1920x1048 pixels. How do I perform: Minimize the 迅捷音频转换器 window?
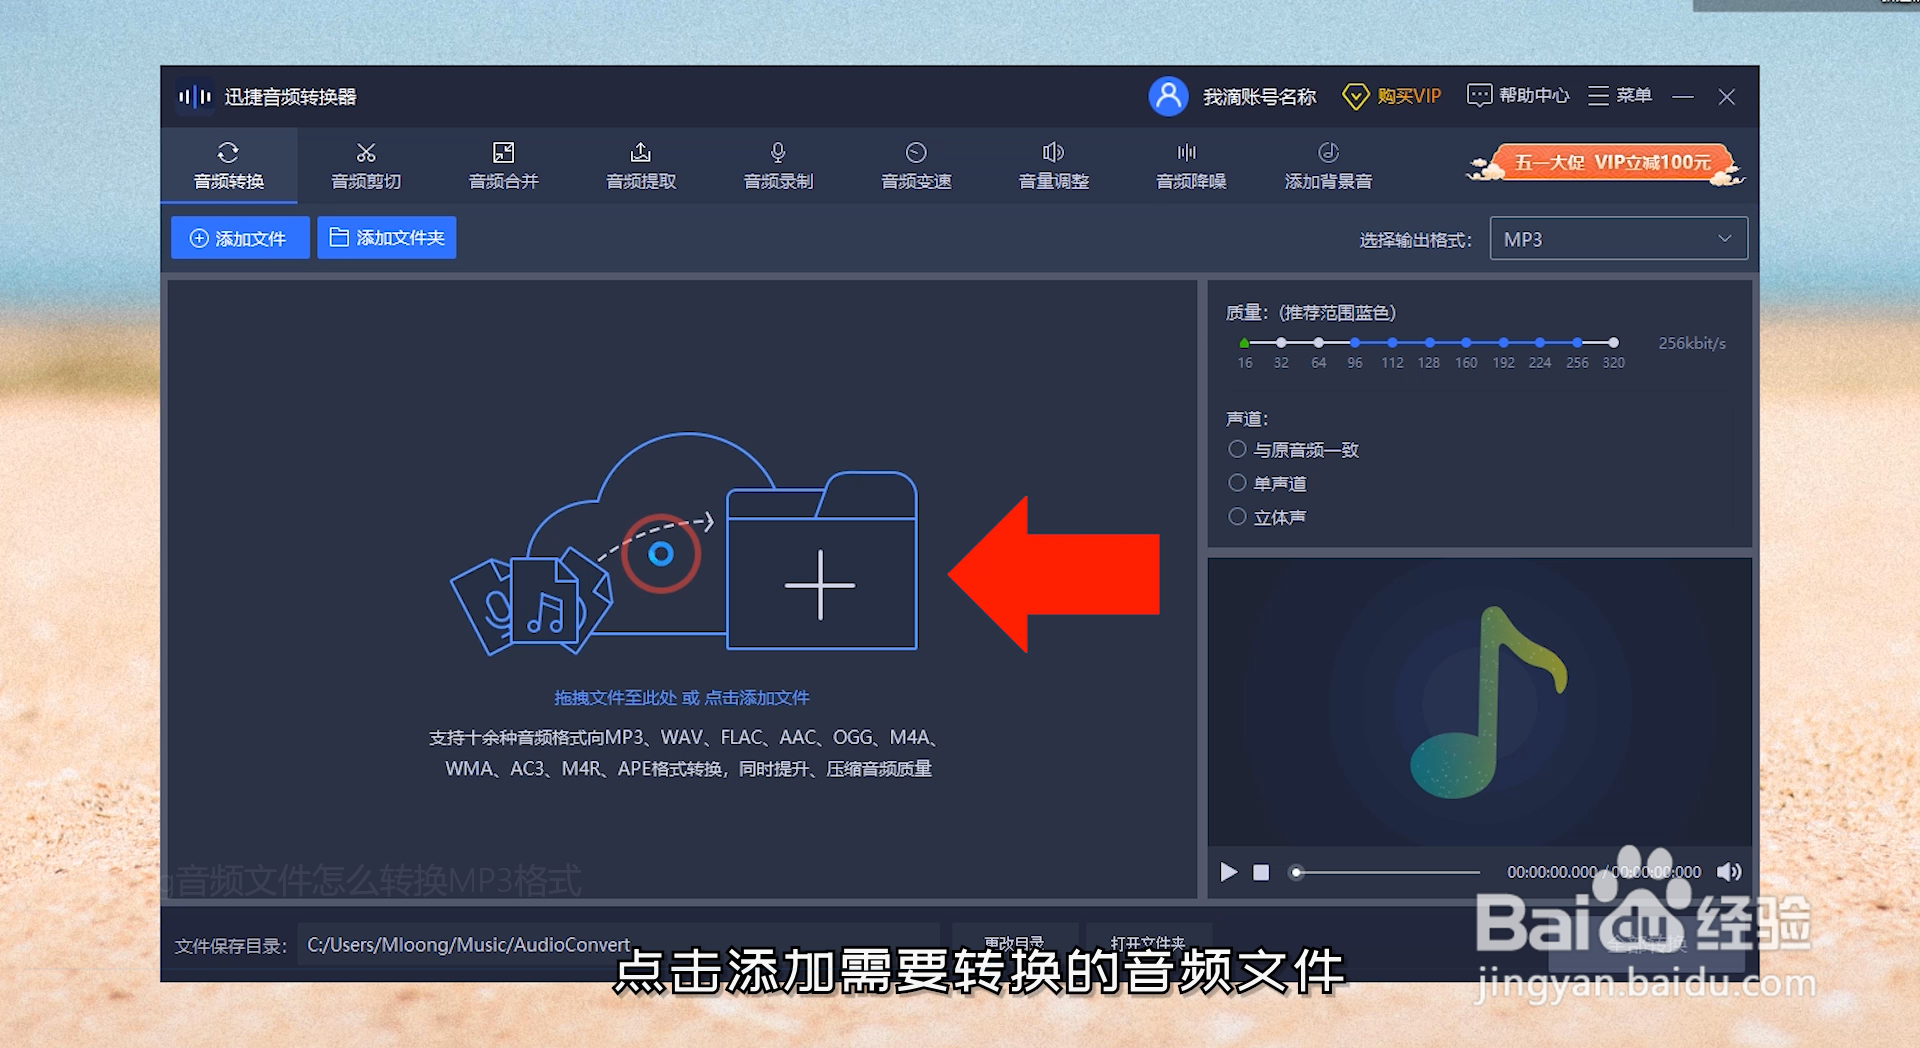pos(1683,96)
